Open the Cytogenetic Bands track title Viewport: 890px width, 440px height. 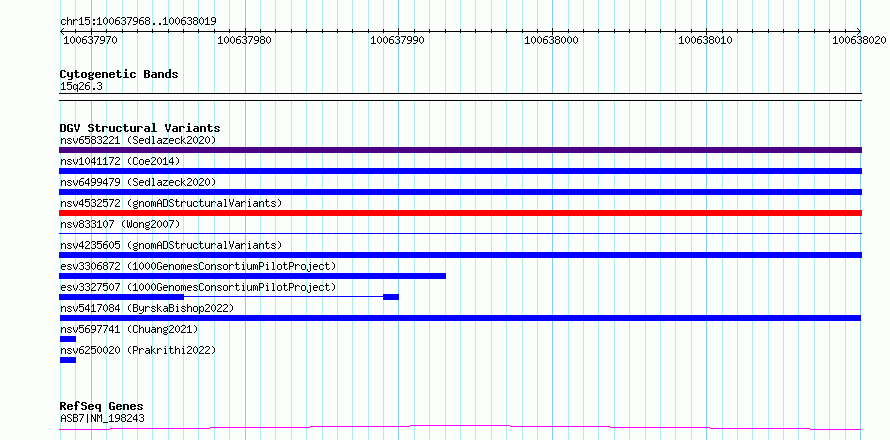(x=119, y=74)
